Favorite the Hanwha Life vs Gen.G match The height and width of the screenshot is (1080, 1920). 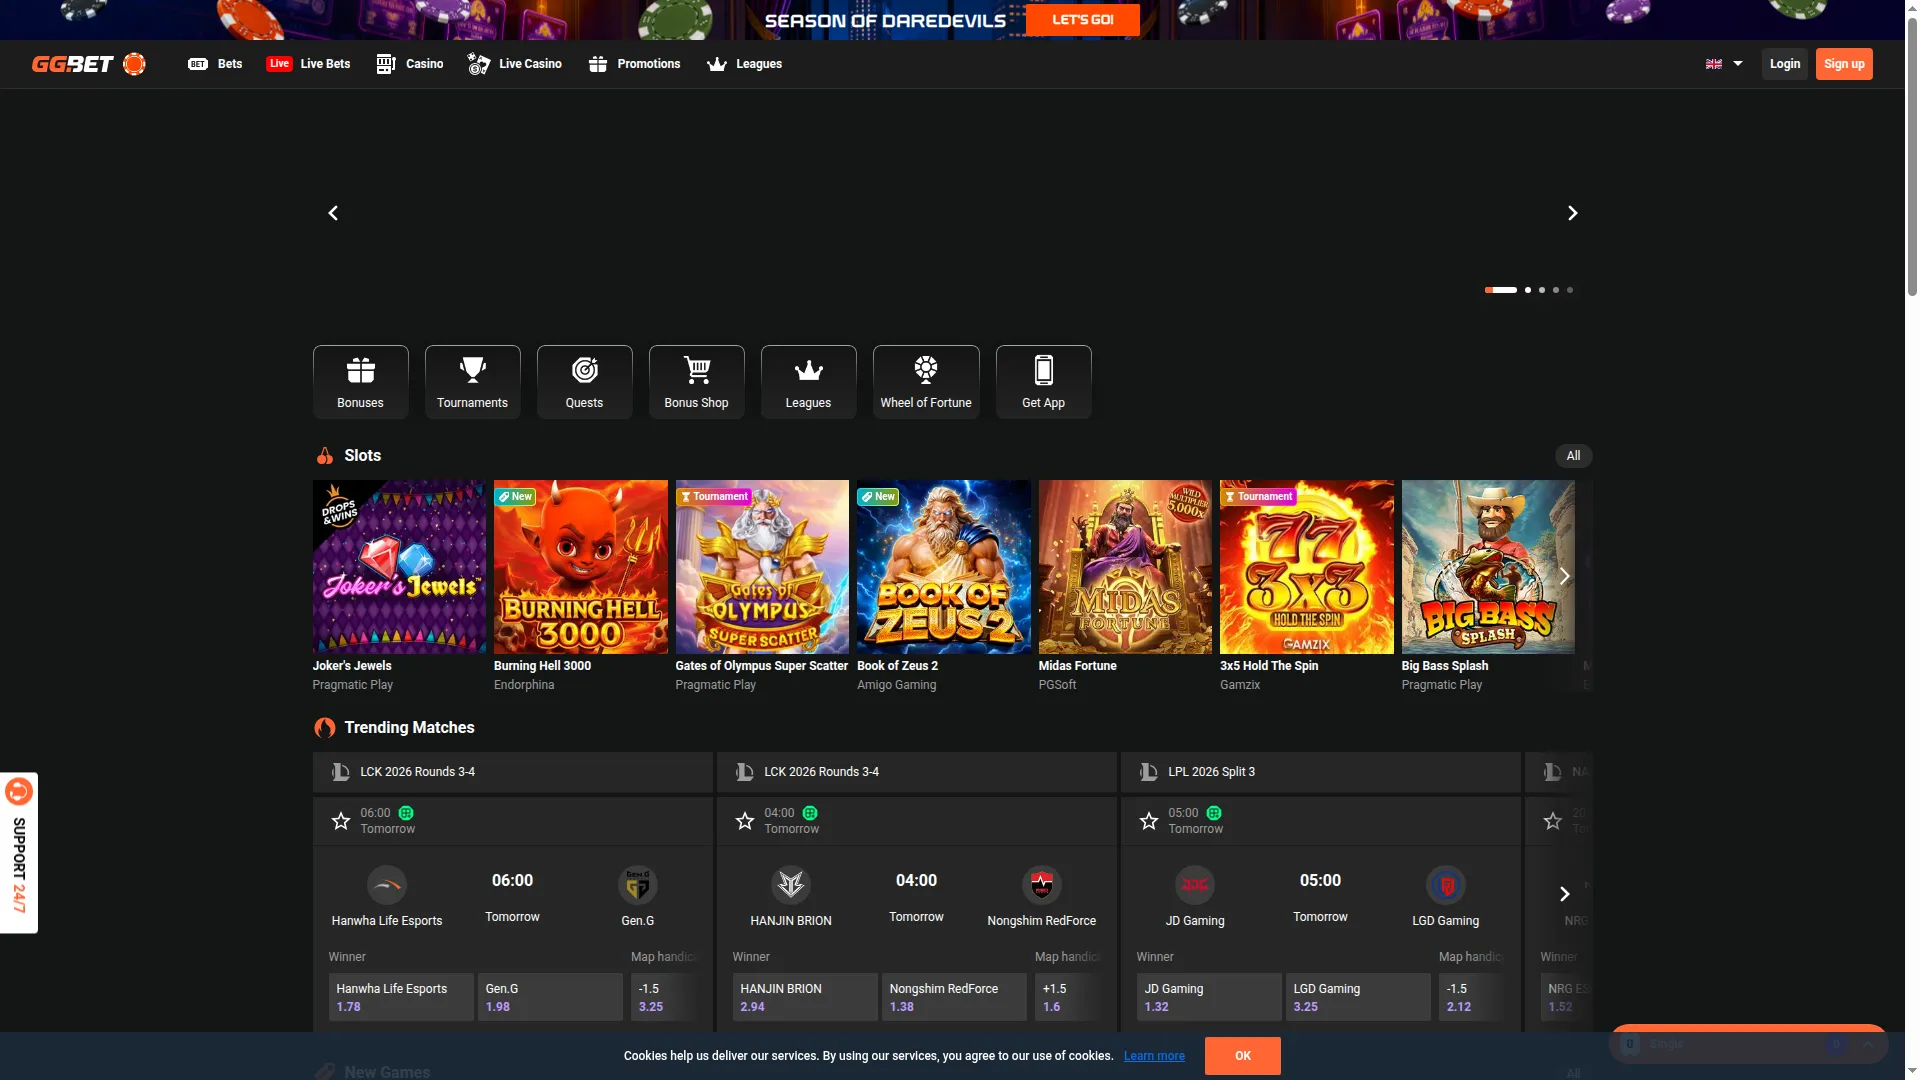tap(341, 821)
